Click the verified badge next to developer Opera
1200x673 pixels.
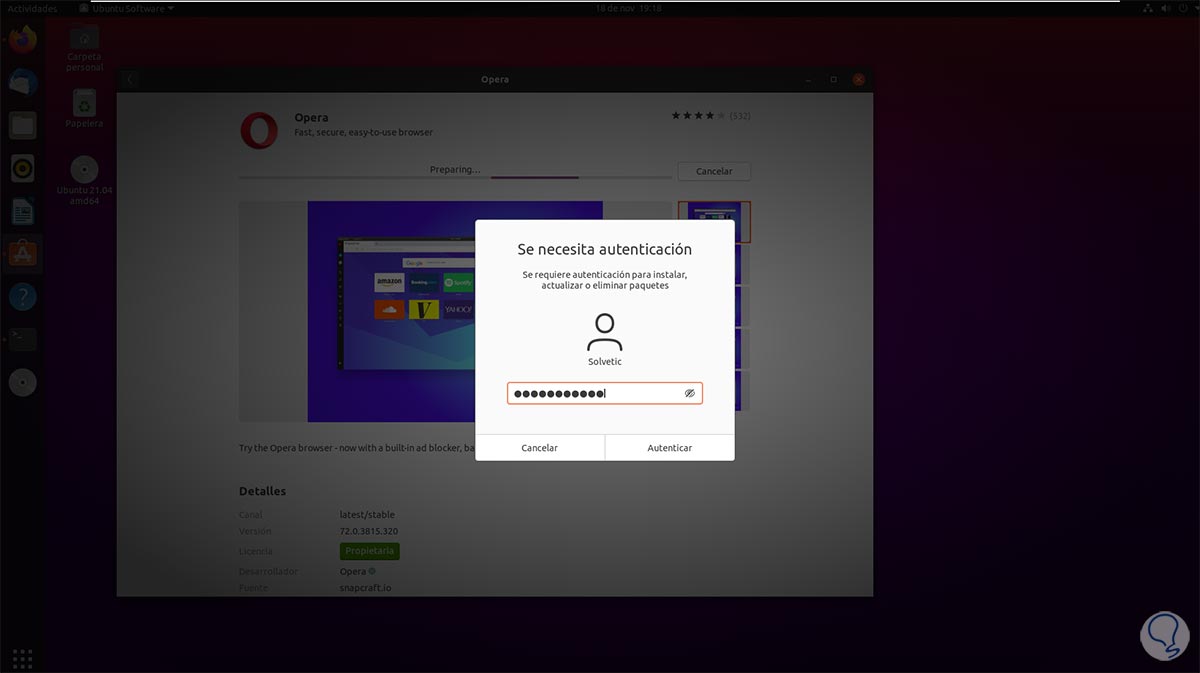pos(372,572)
